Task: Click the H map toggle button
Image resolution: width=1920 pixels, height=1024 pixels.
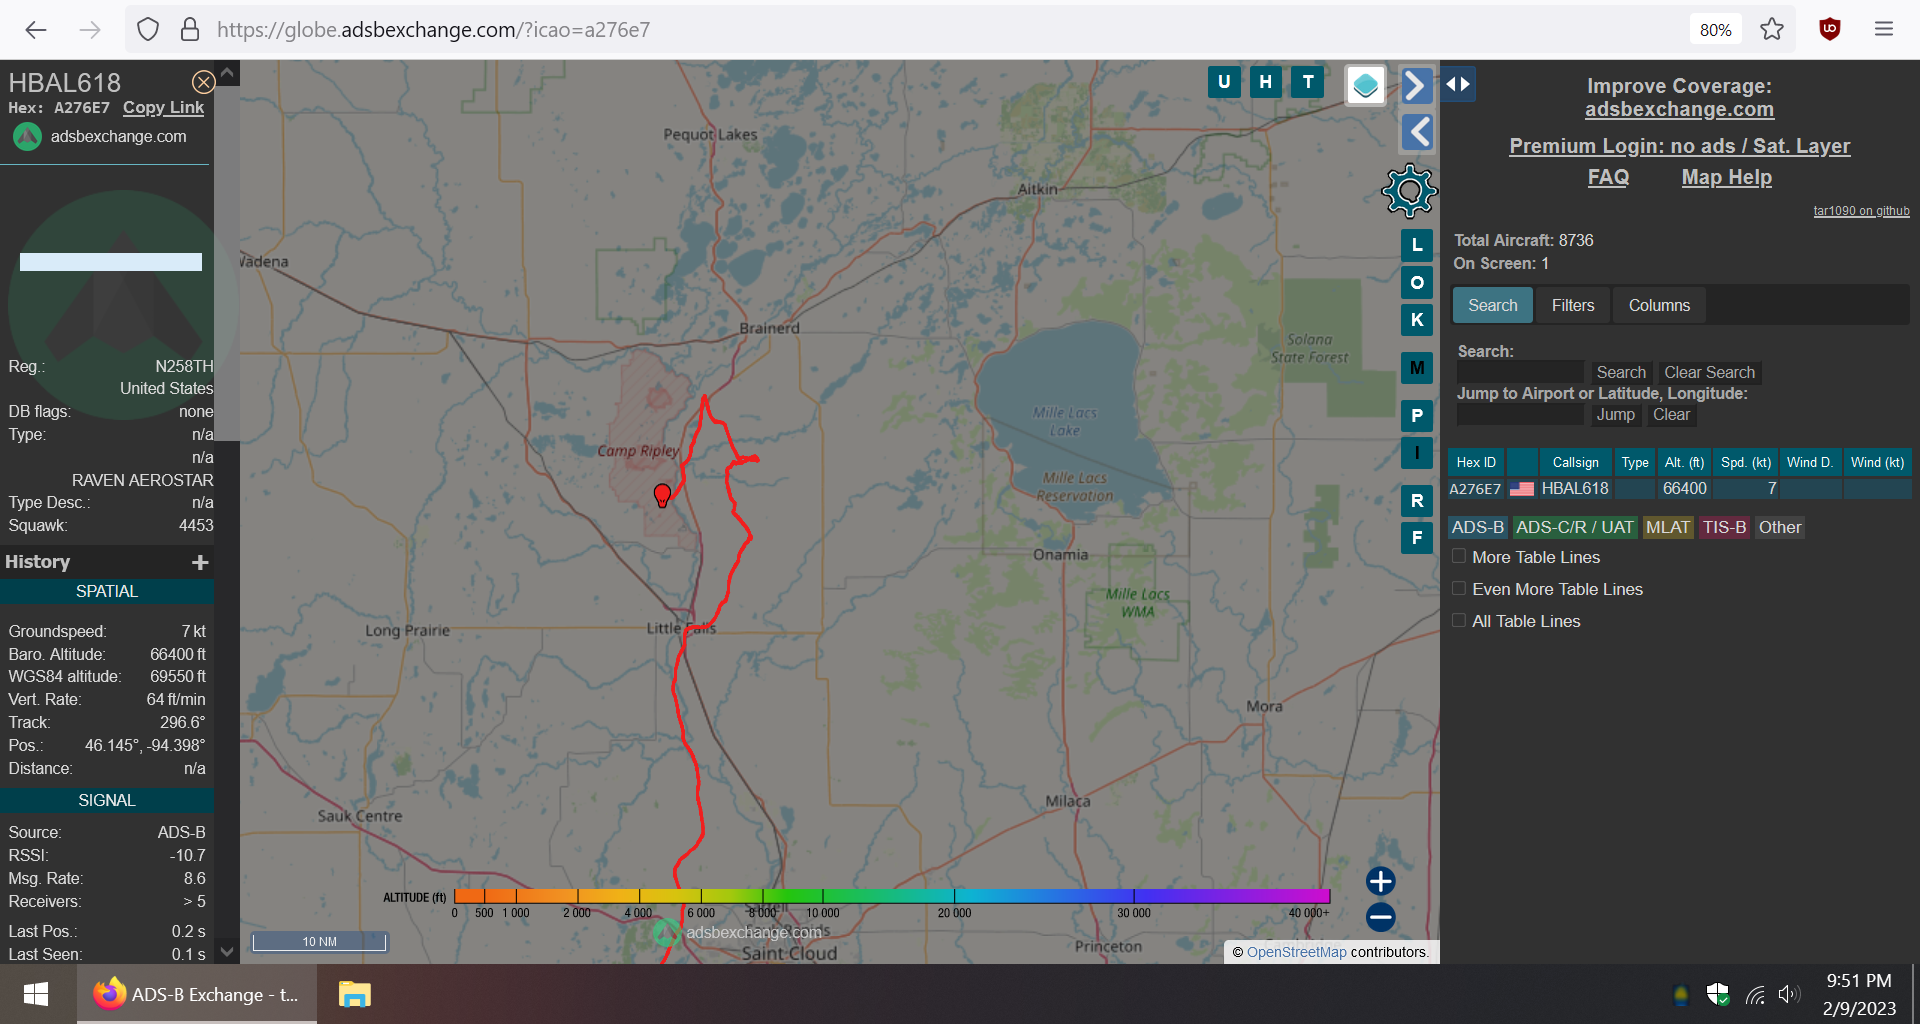Action: pos(1266,82)
